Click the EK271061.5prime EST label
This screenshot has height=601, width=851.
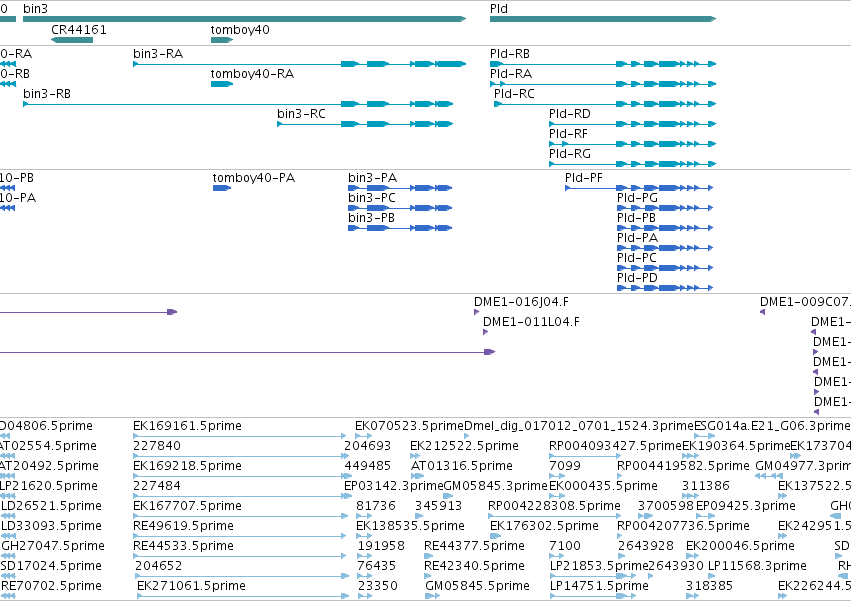[191, 586]
